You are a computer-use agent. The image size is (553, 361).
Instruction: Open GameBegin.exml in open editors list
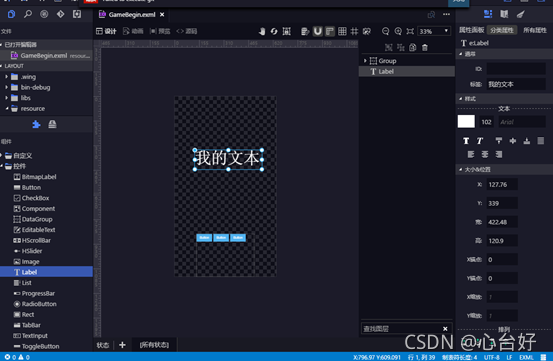(46, 55)
